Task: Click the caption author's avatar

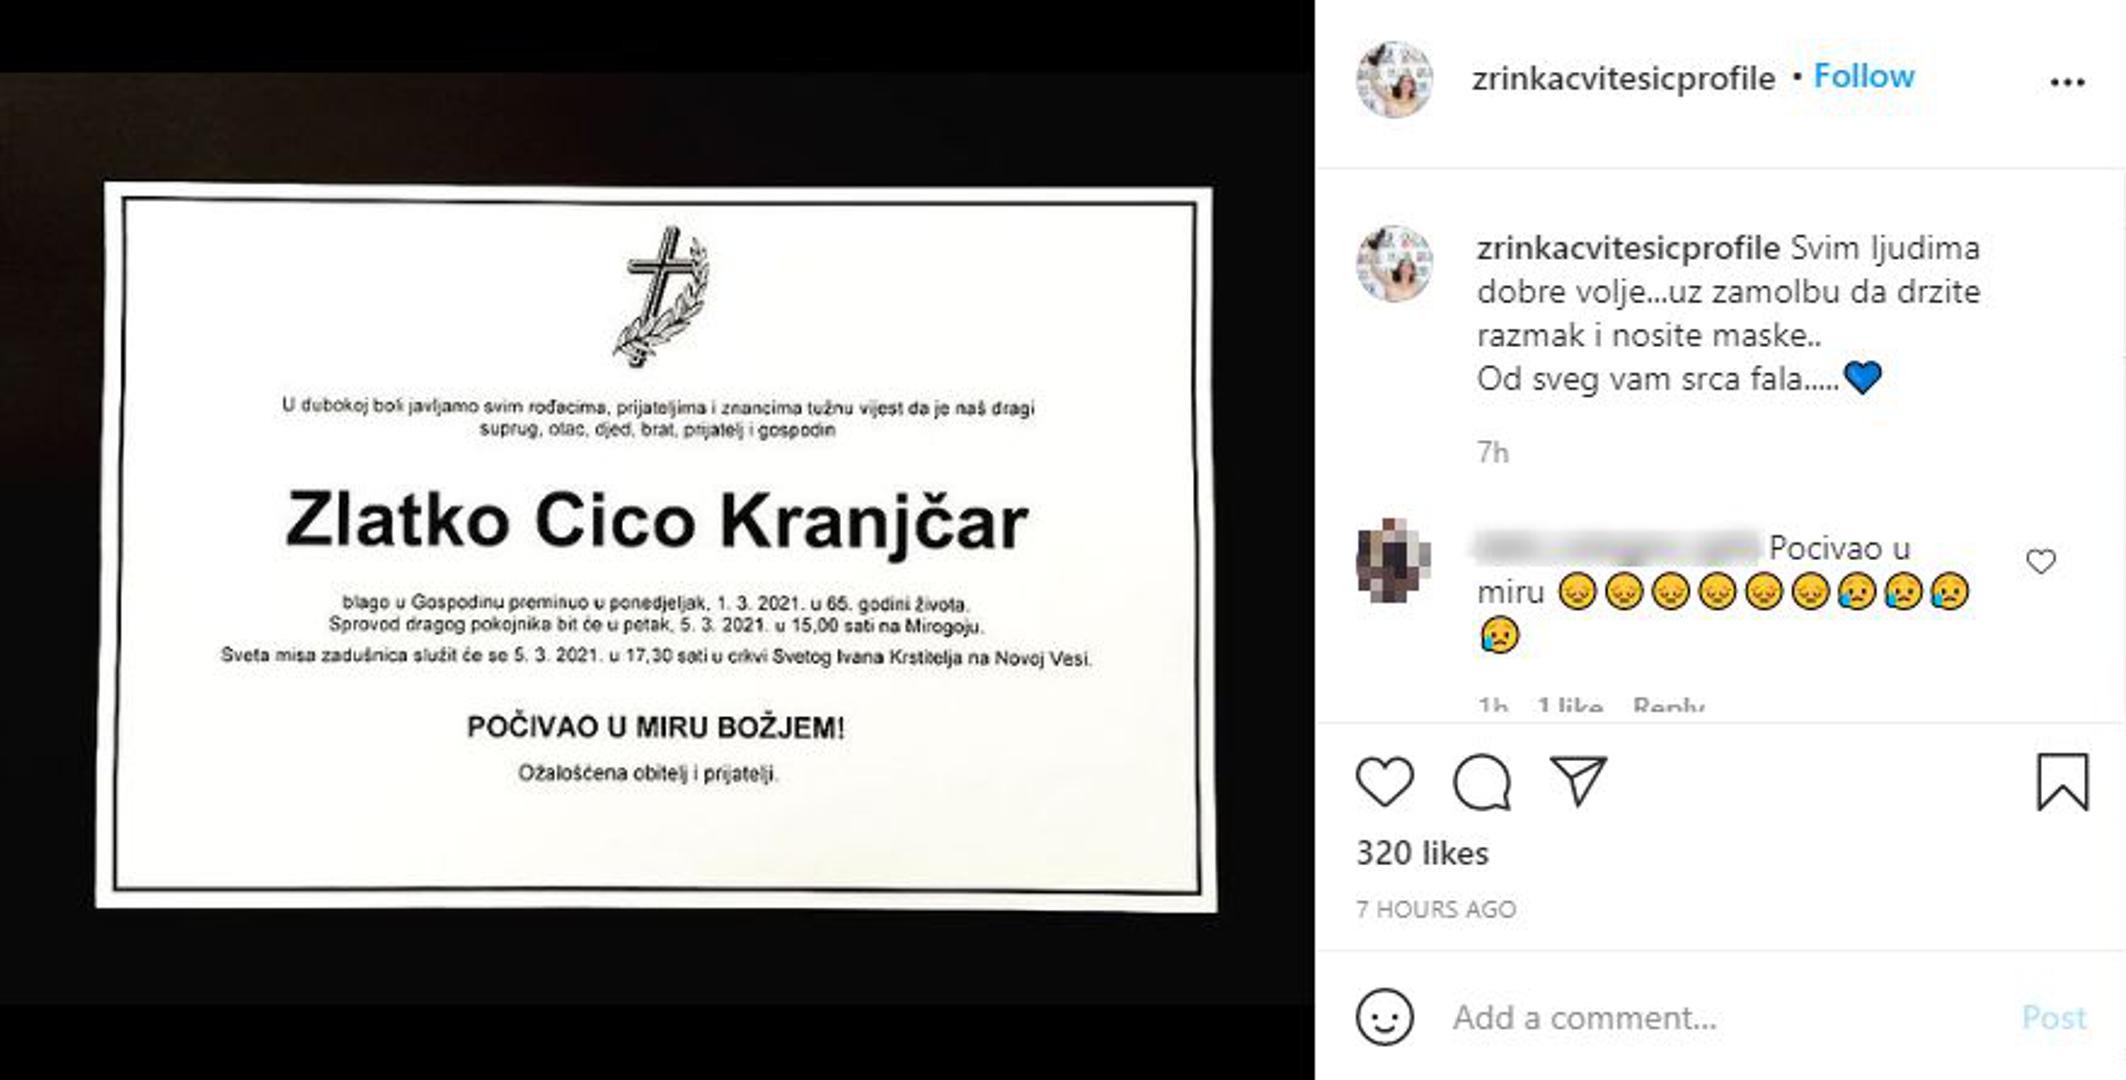Action: [x=1394, y=263]
